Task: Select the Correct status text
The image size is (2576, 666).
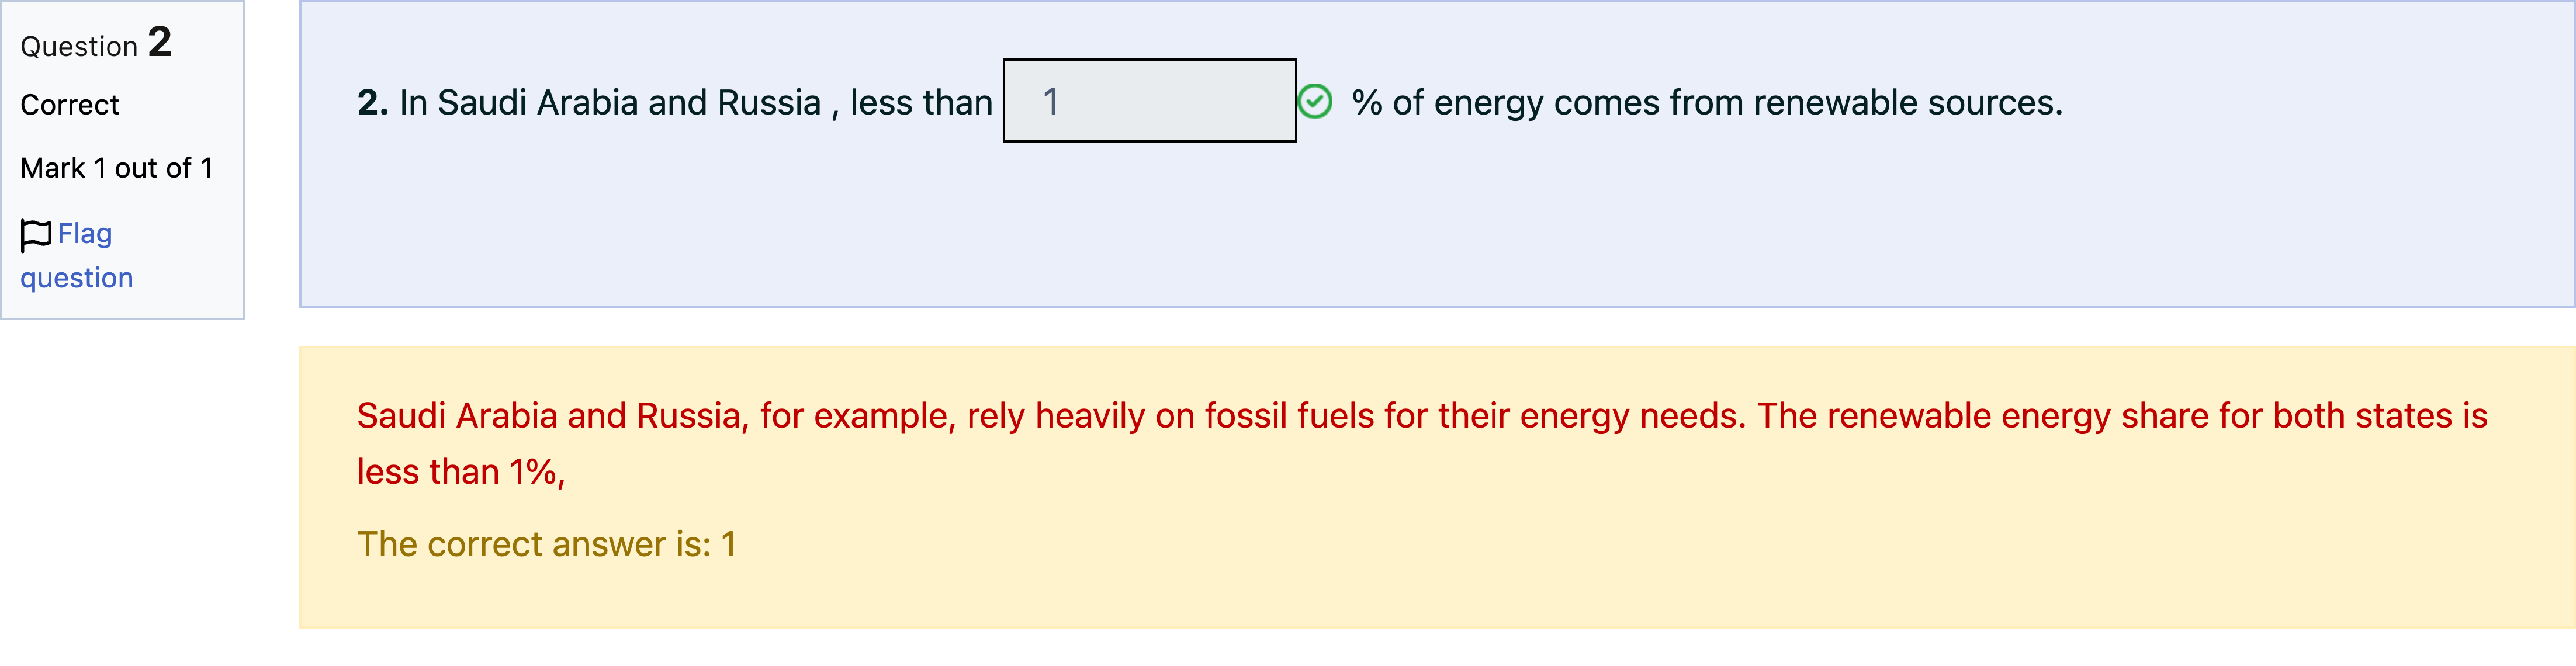Action: coord(69,105)
